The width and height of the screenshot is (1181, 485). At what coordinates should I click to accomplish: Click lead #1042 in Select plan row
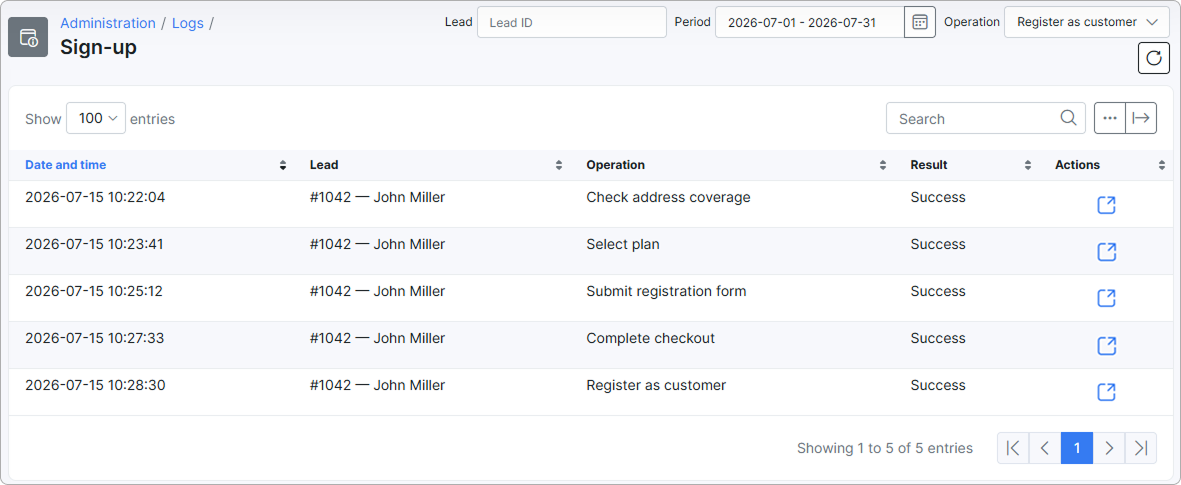tap(377, 244)
